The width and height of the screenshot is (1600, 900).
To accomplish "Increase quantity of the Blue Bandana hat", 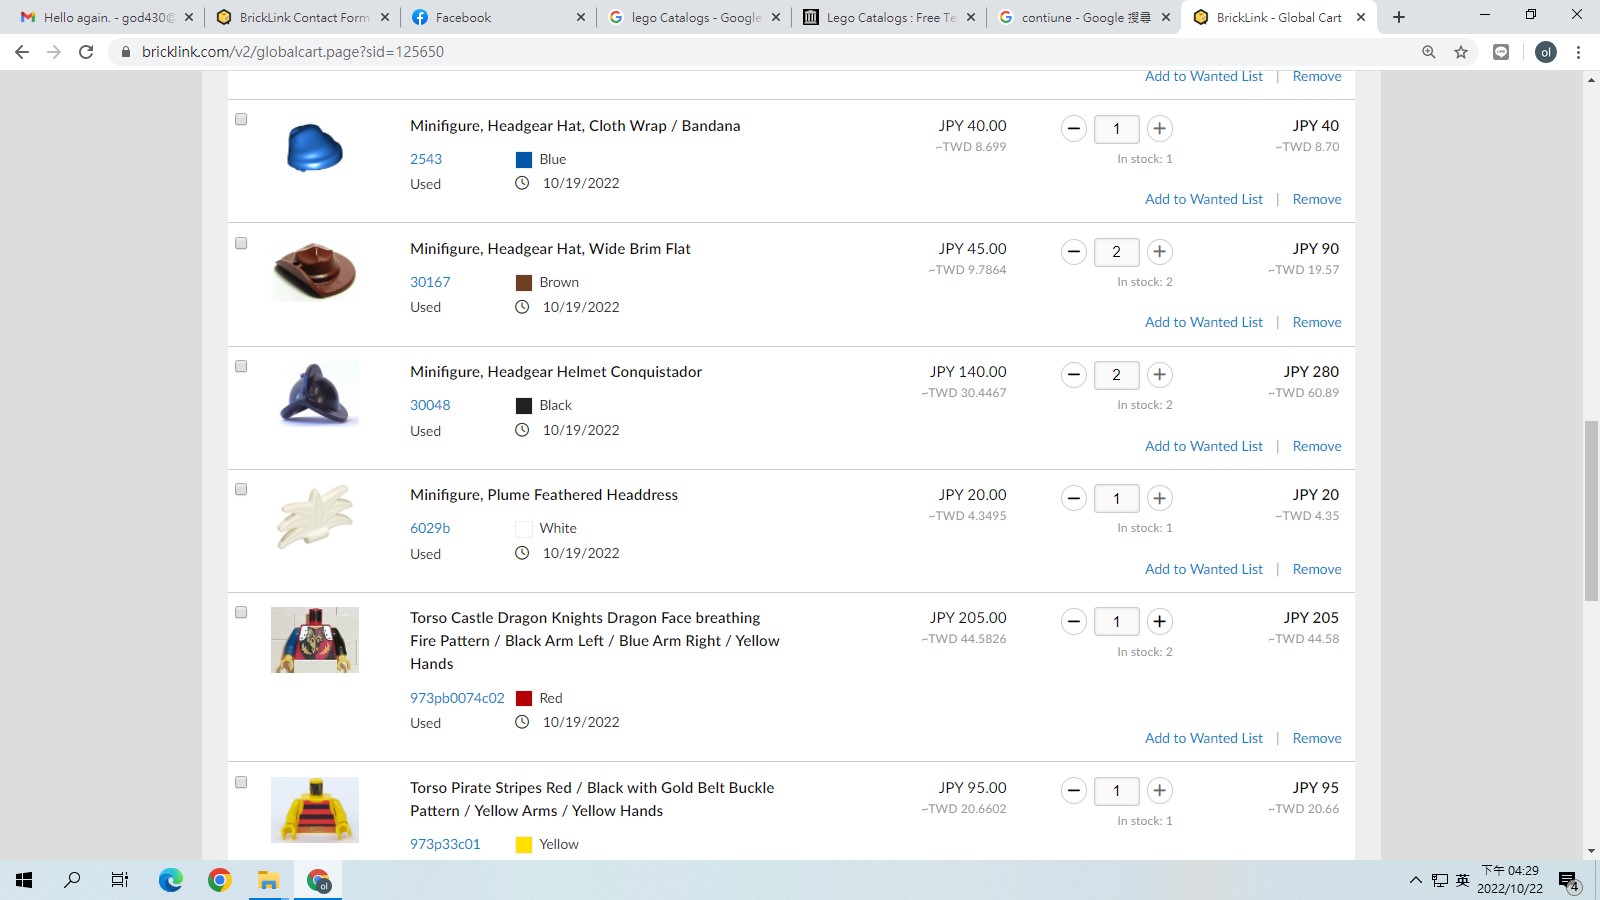I will coord(1159,128).
